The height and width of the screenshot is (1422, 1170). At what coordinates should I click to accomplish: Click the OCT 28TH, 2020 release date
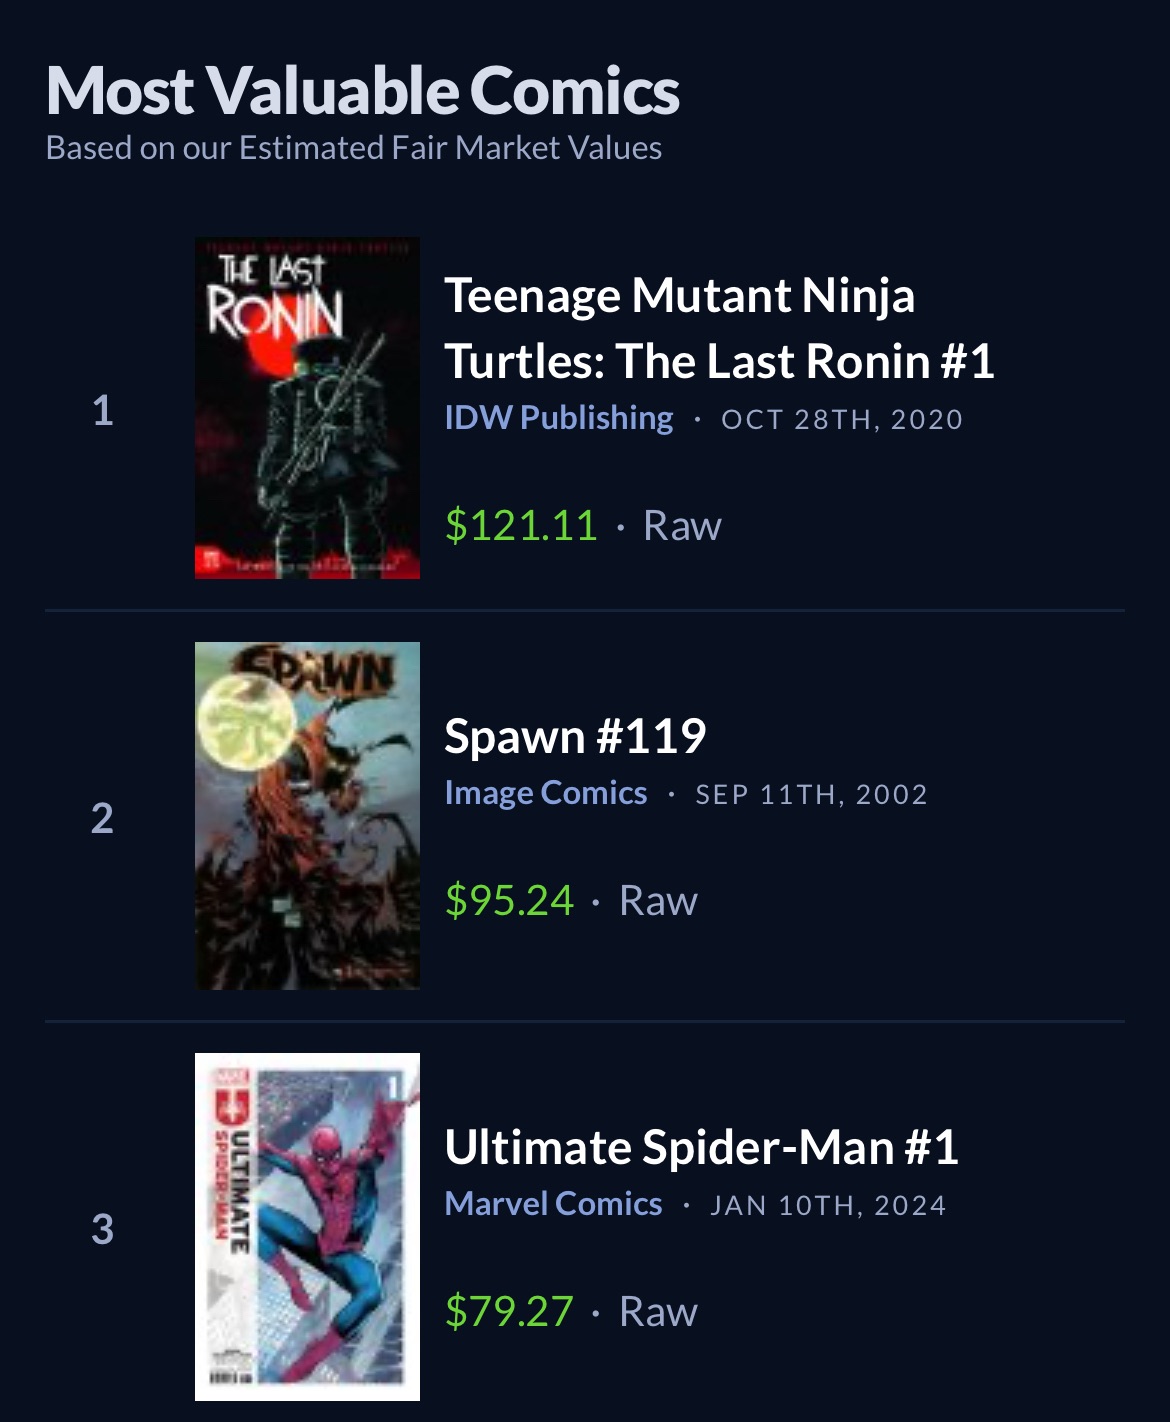[842, 420]
